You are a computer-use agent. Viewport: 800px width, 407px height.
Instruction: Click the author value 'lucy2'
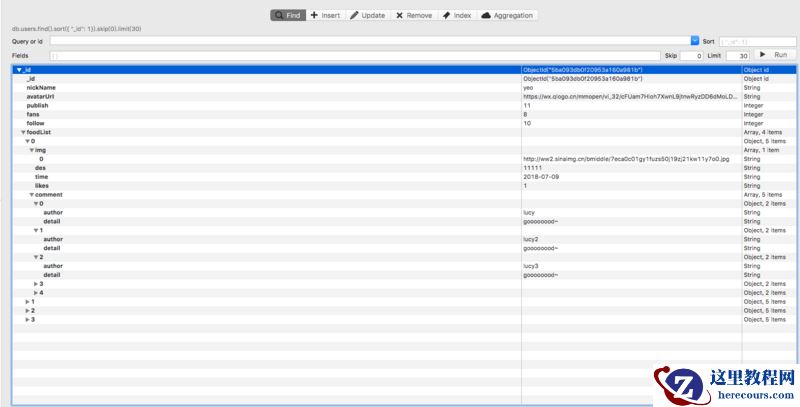[x=531, y=239]
